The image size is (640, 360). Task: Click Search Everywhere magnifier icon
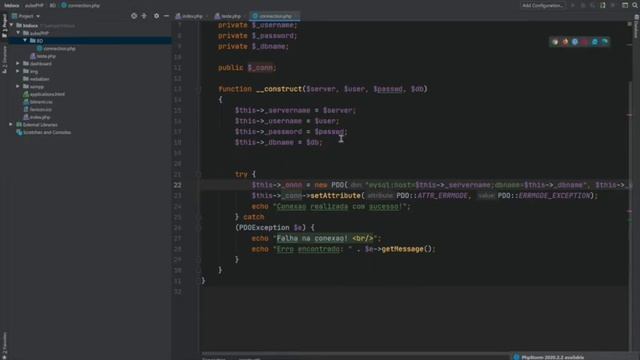tap(635, 5)
